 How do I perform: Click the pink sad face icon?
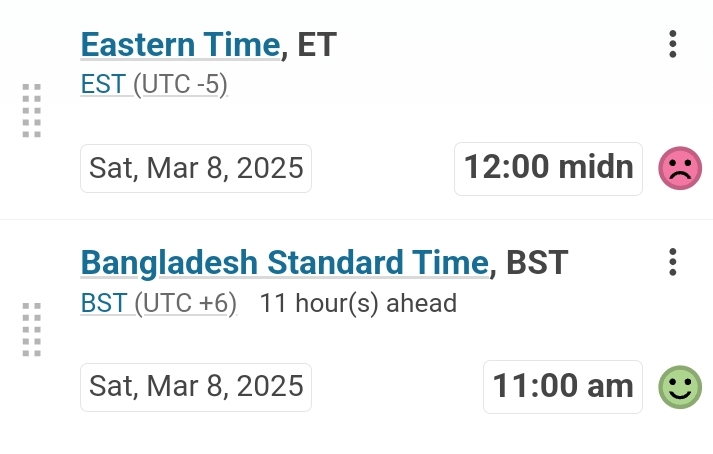680,168
